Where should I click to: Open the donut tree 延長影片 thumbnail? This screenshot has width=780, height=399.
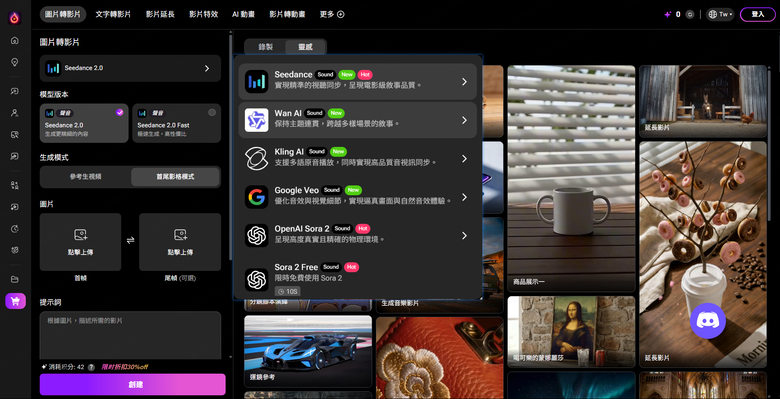point(703,254)
